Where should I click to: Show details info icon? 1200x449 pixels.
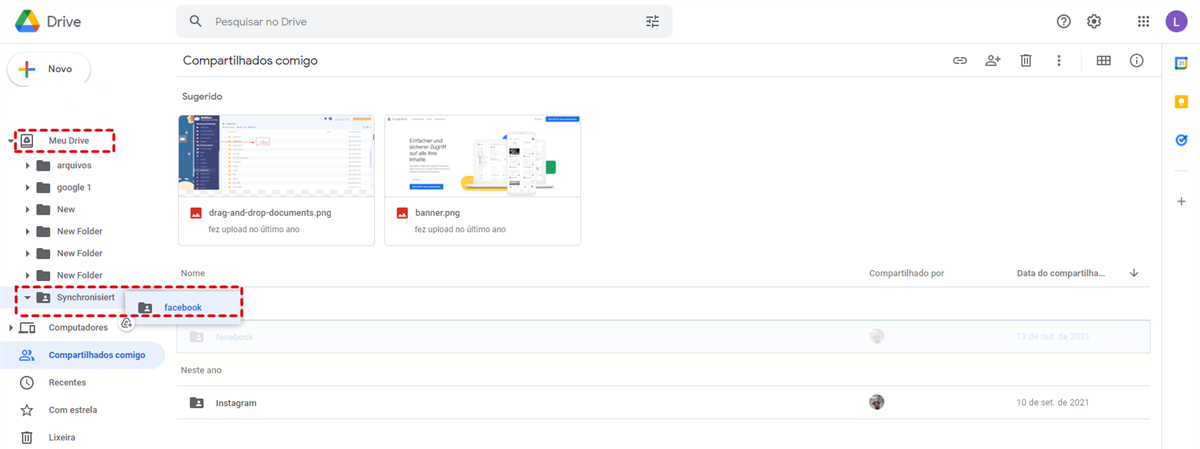click(x=1137, y=61)
